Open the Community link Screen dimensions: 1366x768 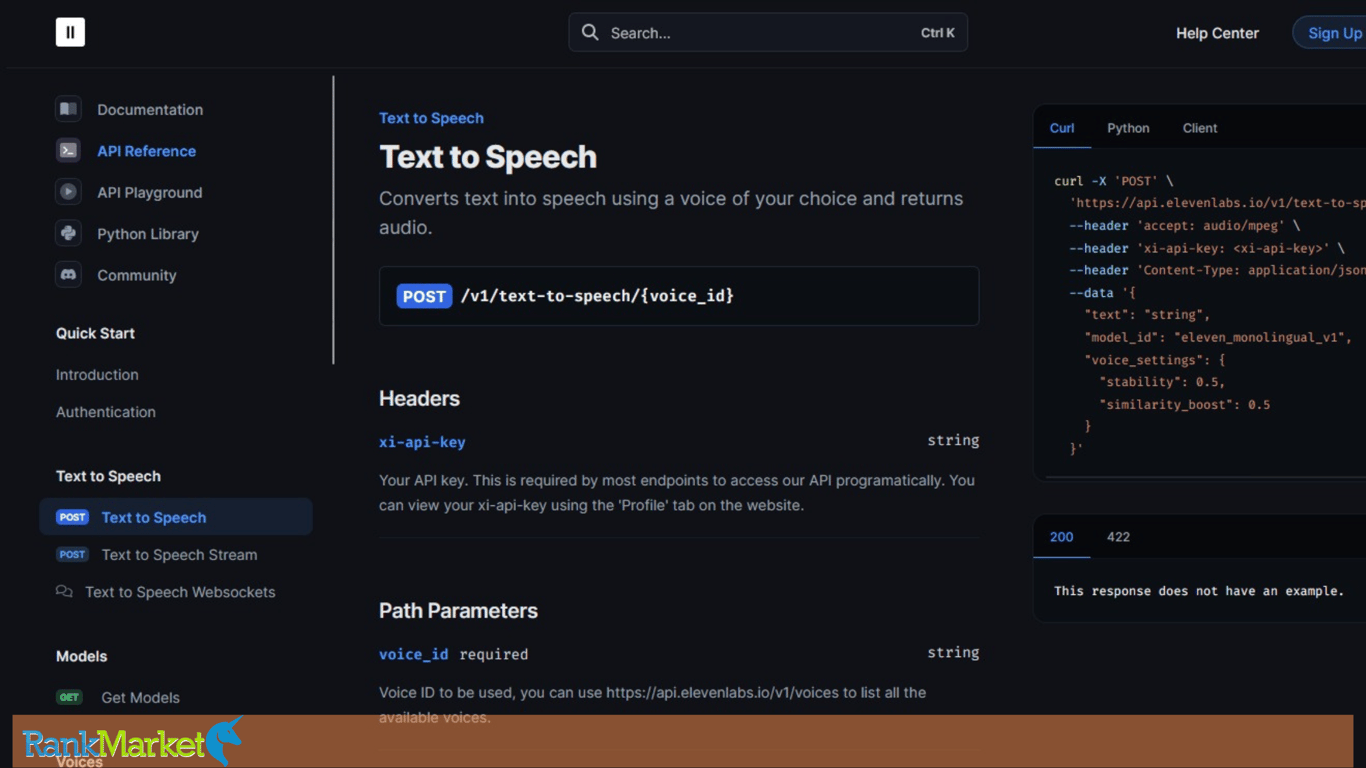pyautogui.click(x=136, y=275)
